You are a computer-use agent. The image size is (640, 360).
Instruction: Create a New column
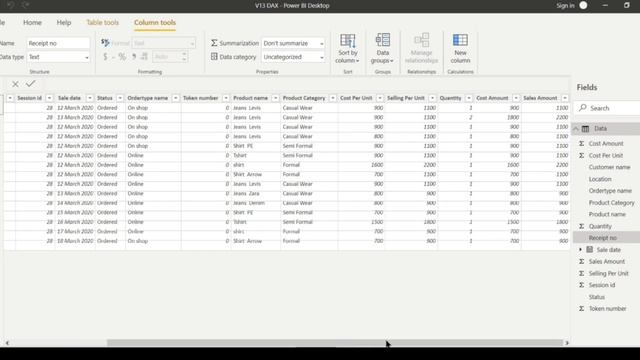tap(460, 49)
